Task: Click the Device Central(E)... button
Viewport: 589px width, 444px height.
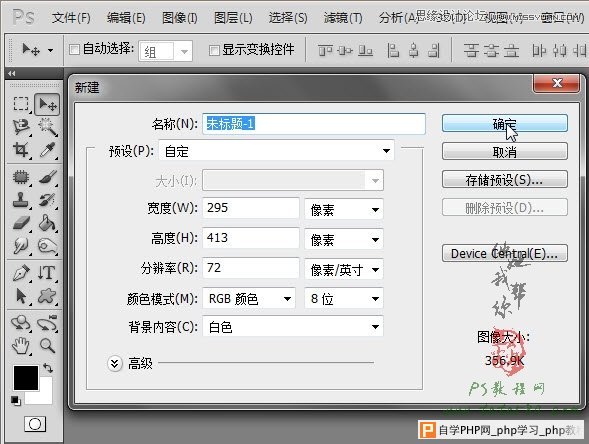Action: pos(504,254)
